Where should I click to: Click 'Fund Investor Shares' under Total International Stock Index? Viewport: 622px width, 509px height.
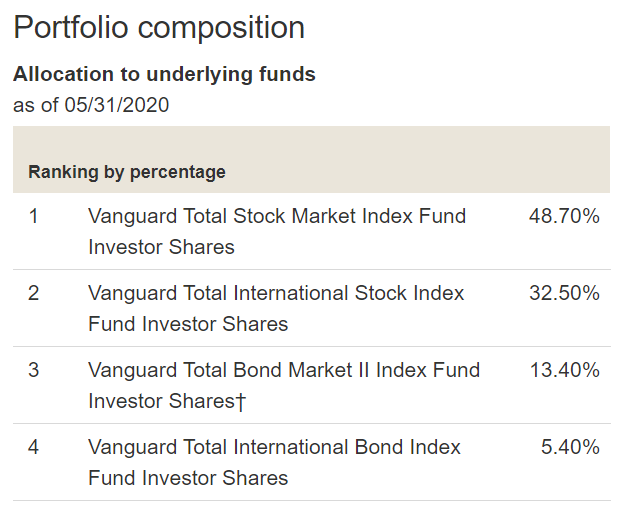[188, 324]
